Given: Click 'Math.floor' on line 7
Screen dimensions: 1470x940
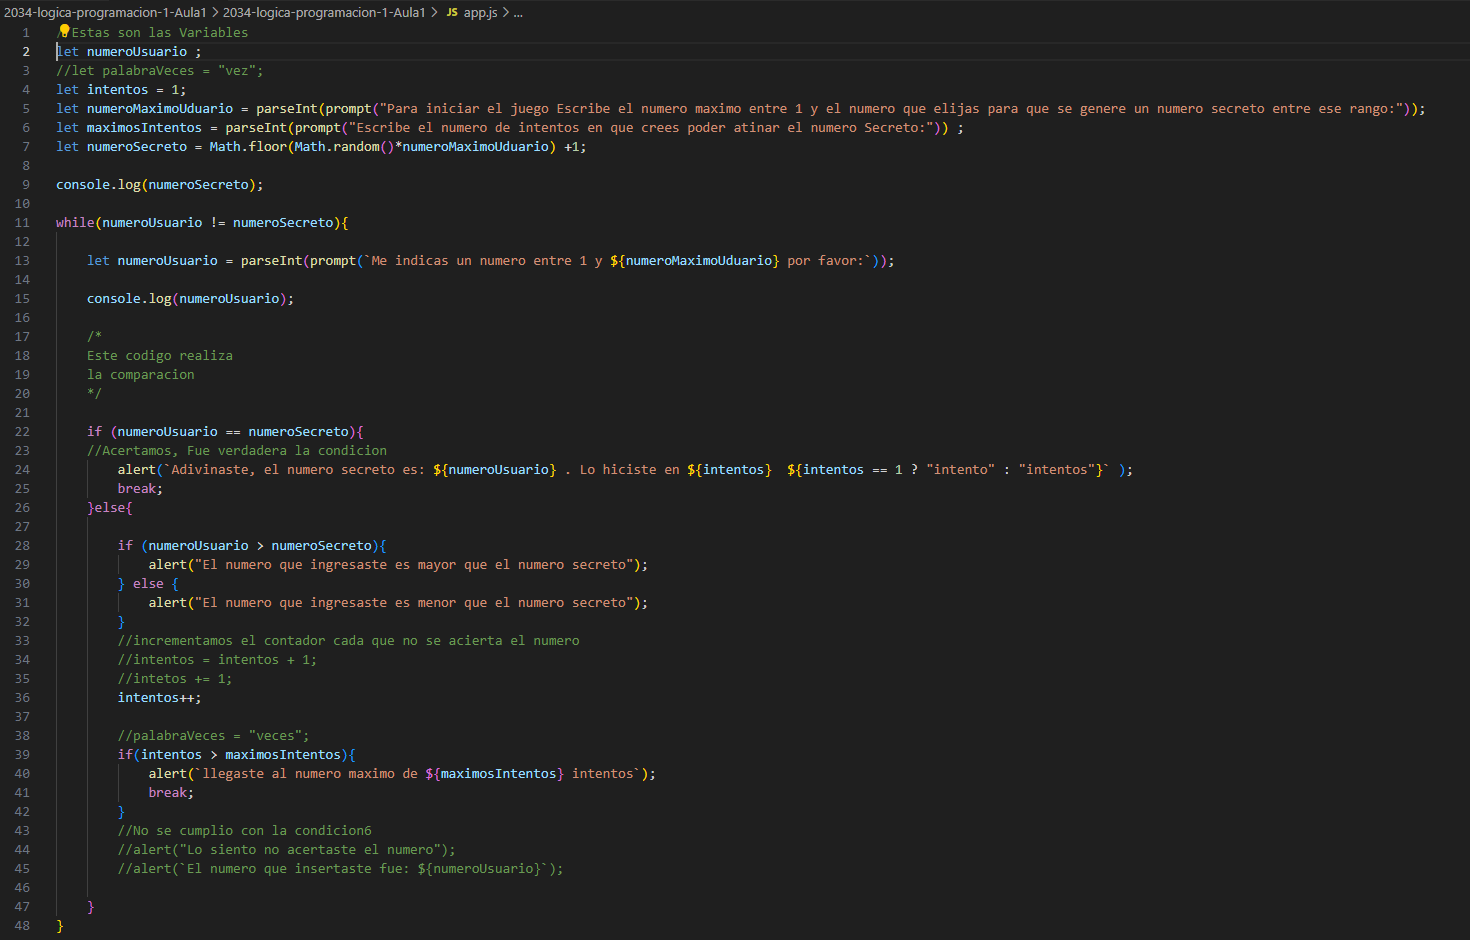Looking at the screenshot, I should click(248, 146).
